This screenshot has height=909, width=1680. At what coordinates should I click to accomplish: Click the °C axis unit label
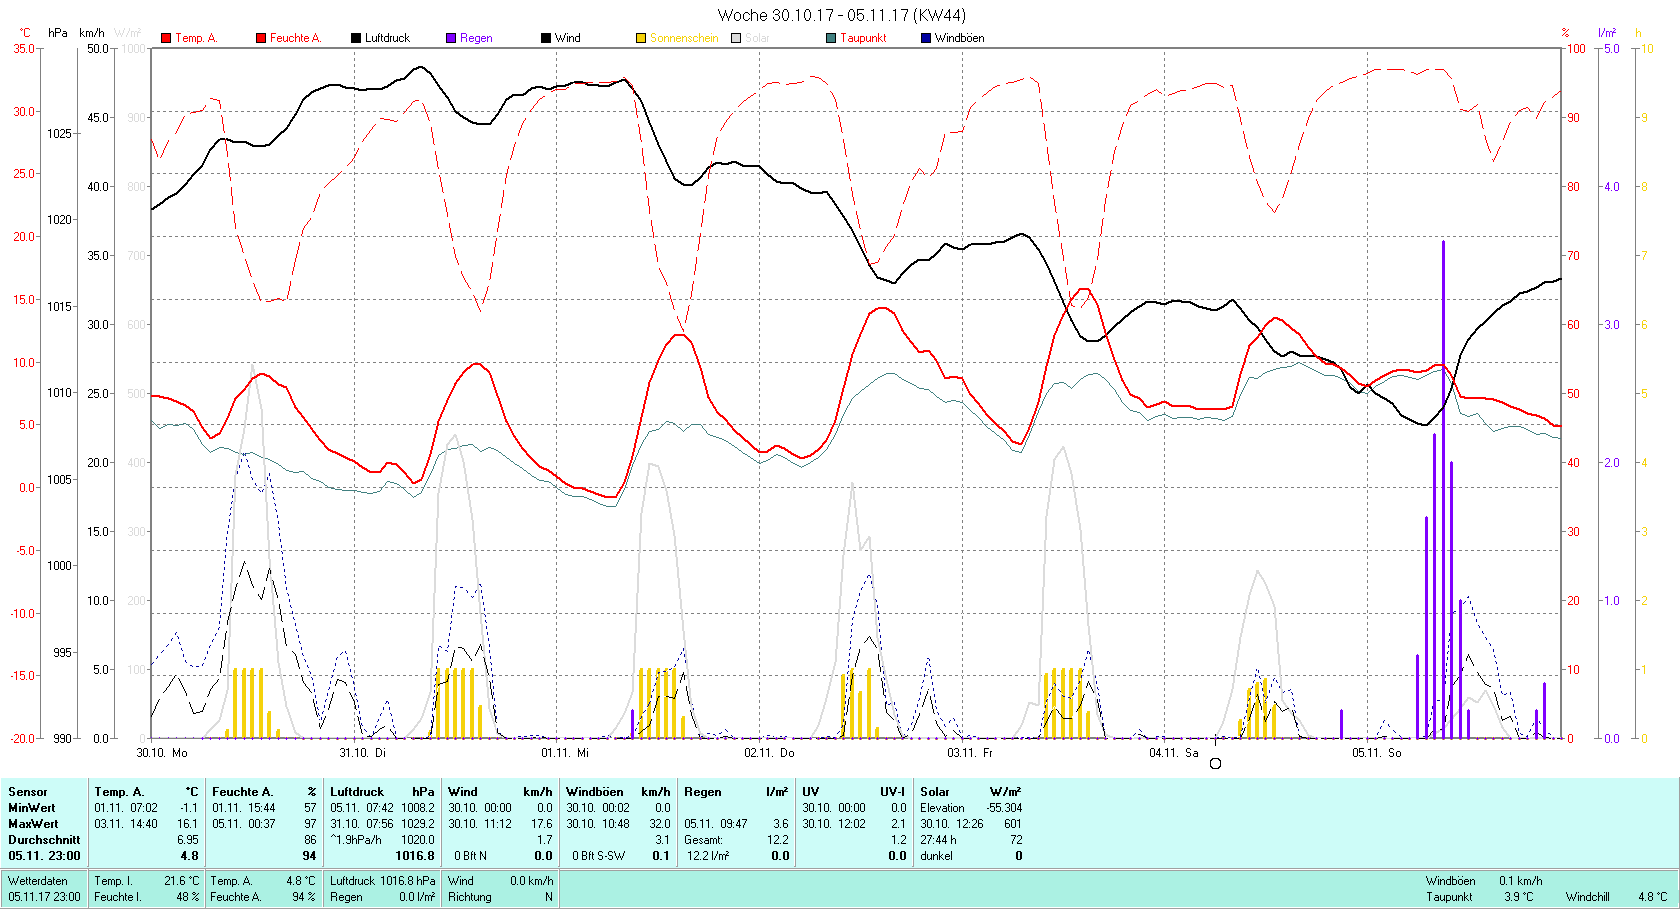tap(25, 33)
